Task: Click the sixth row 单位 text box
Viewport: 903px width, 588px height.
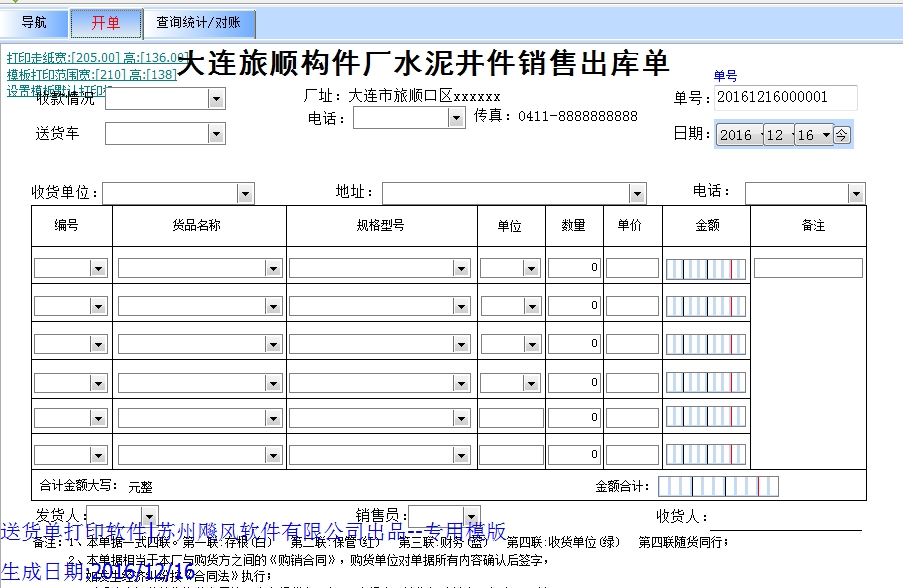Action: [511, 455]
